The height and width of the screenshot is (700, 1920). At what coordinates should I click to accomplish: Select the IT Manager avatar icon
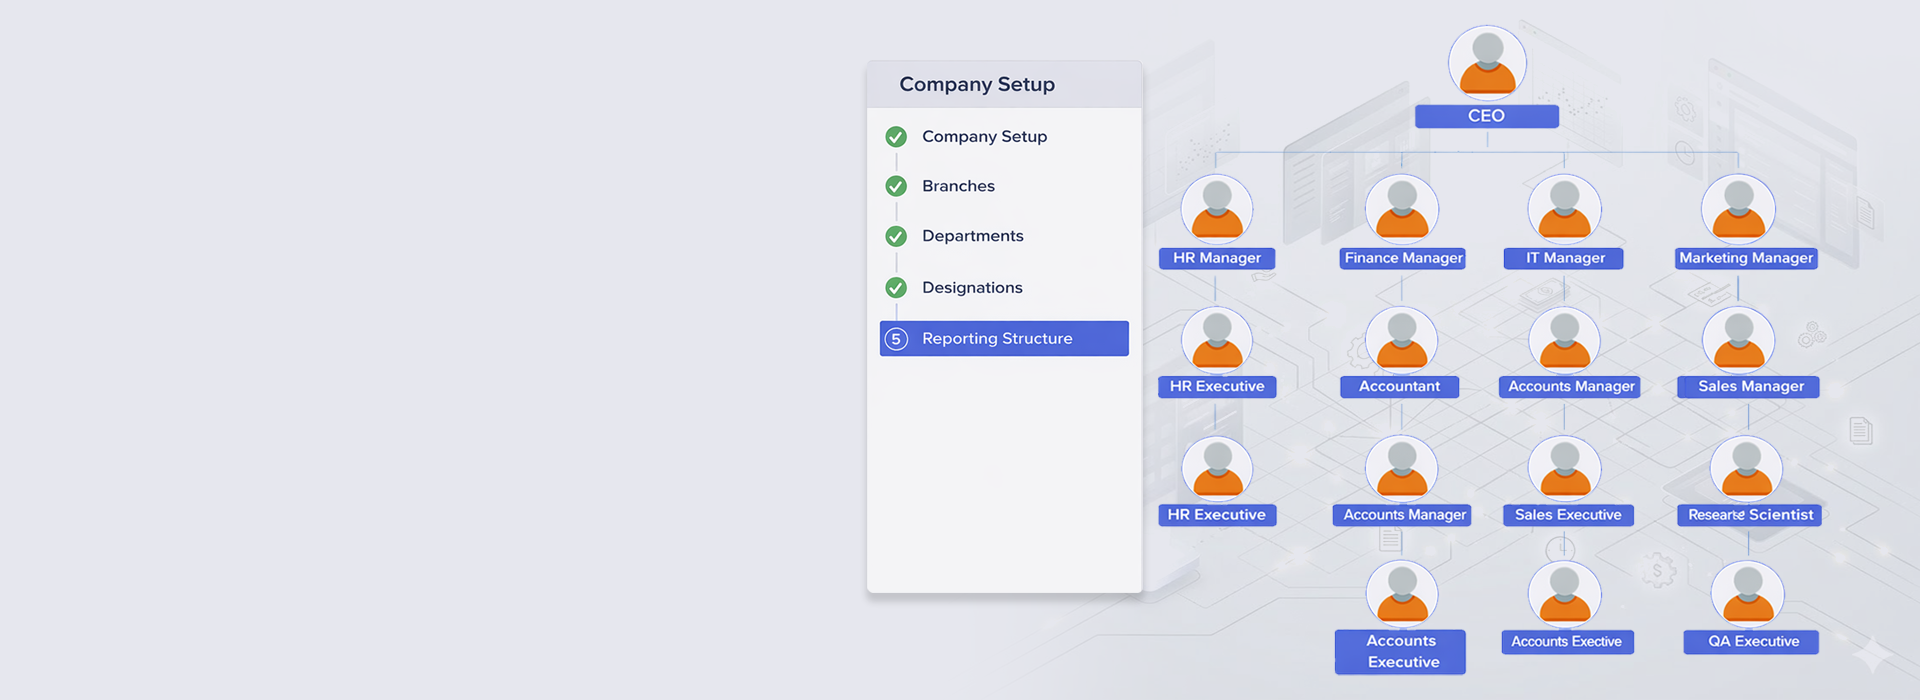coord(1564,210)
